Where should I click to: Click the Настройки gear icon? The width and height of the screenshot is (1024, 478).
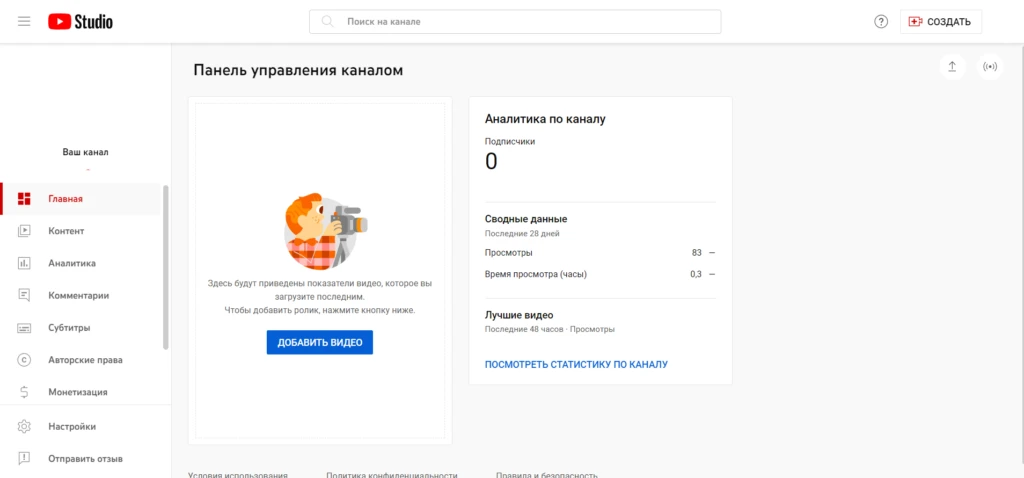[24, 426]
